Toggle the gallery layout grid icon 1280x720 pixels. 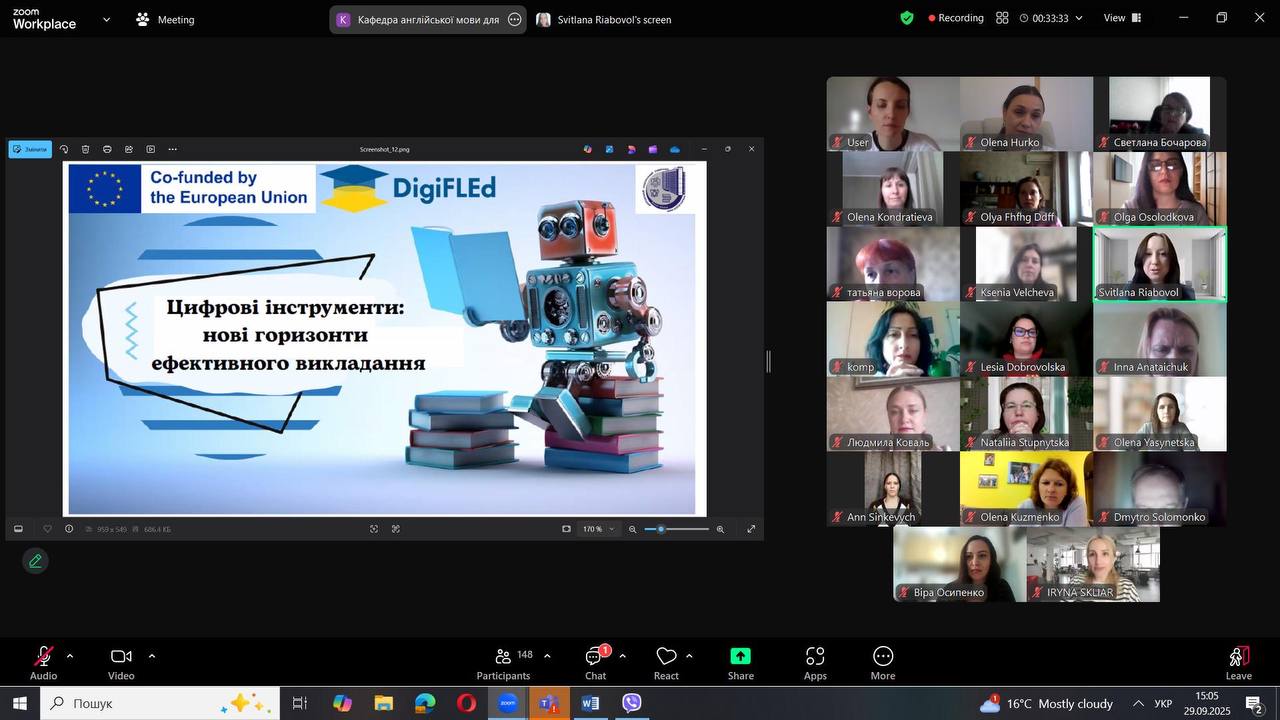tap(1002, 18)
